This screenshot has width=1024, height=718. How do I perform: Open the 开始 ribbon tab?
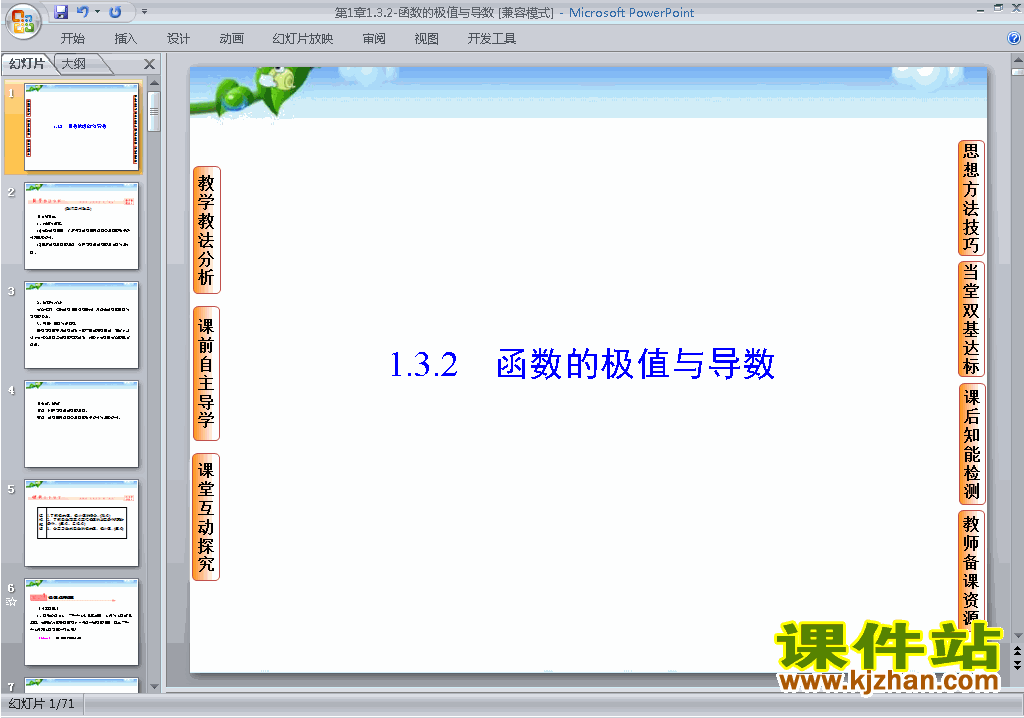72,39
